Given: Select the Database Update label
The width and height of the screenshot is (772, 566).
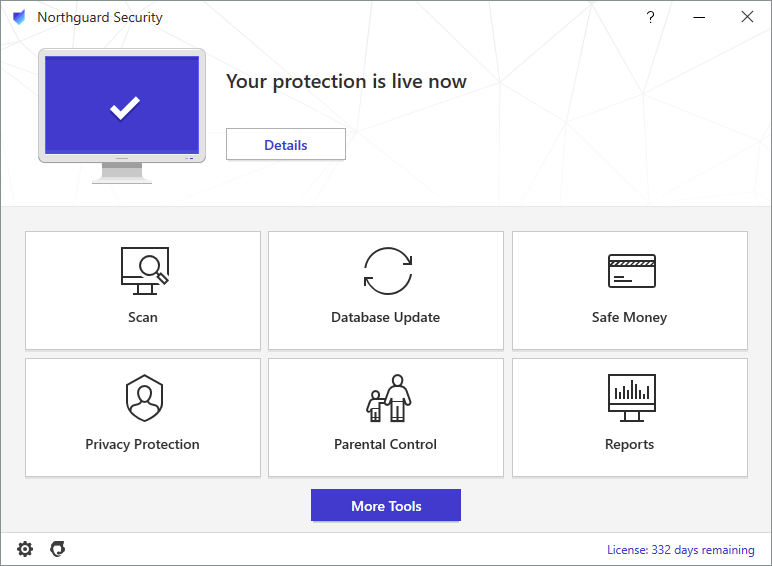Looking at the screenshot, I should tap(386, 317).
